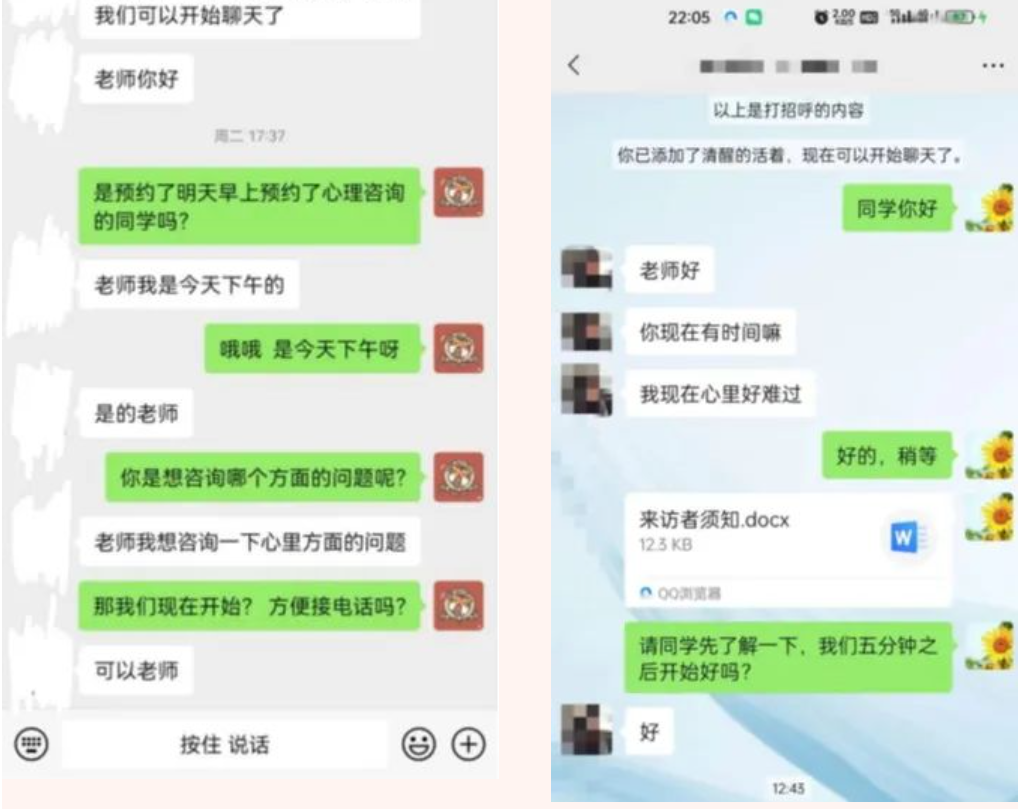Select message 那我们现在开始？方便接电话吗？

(249, 606)
